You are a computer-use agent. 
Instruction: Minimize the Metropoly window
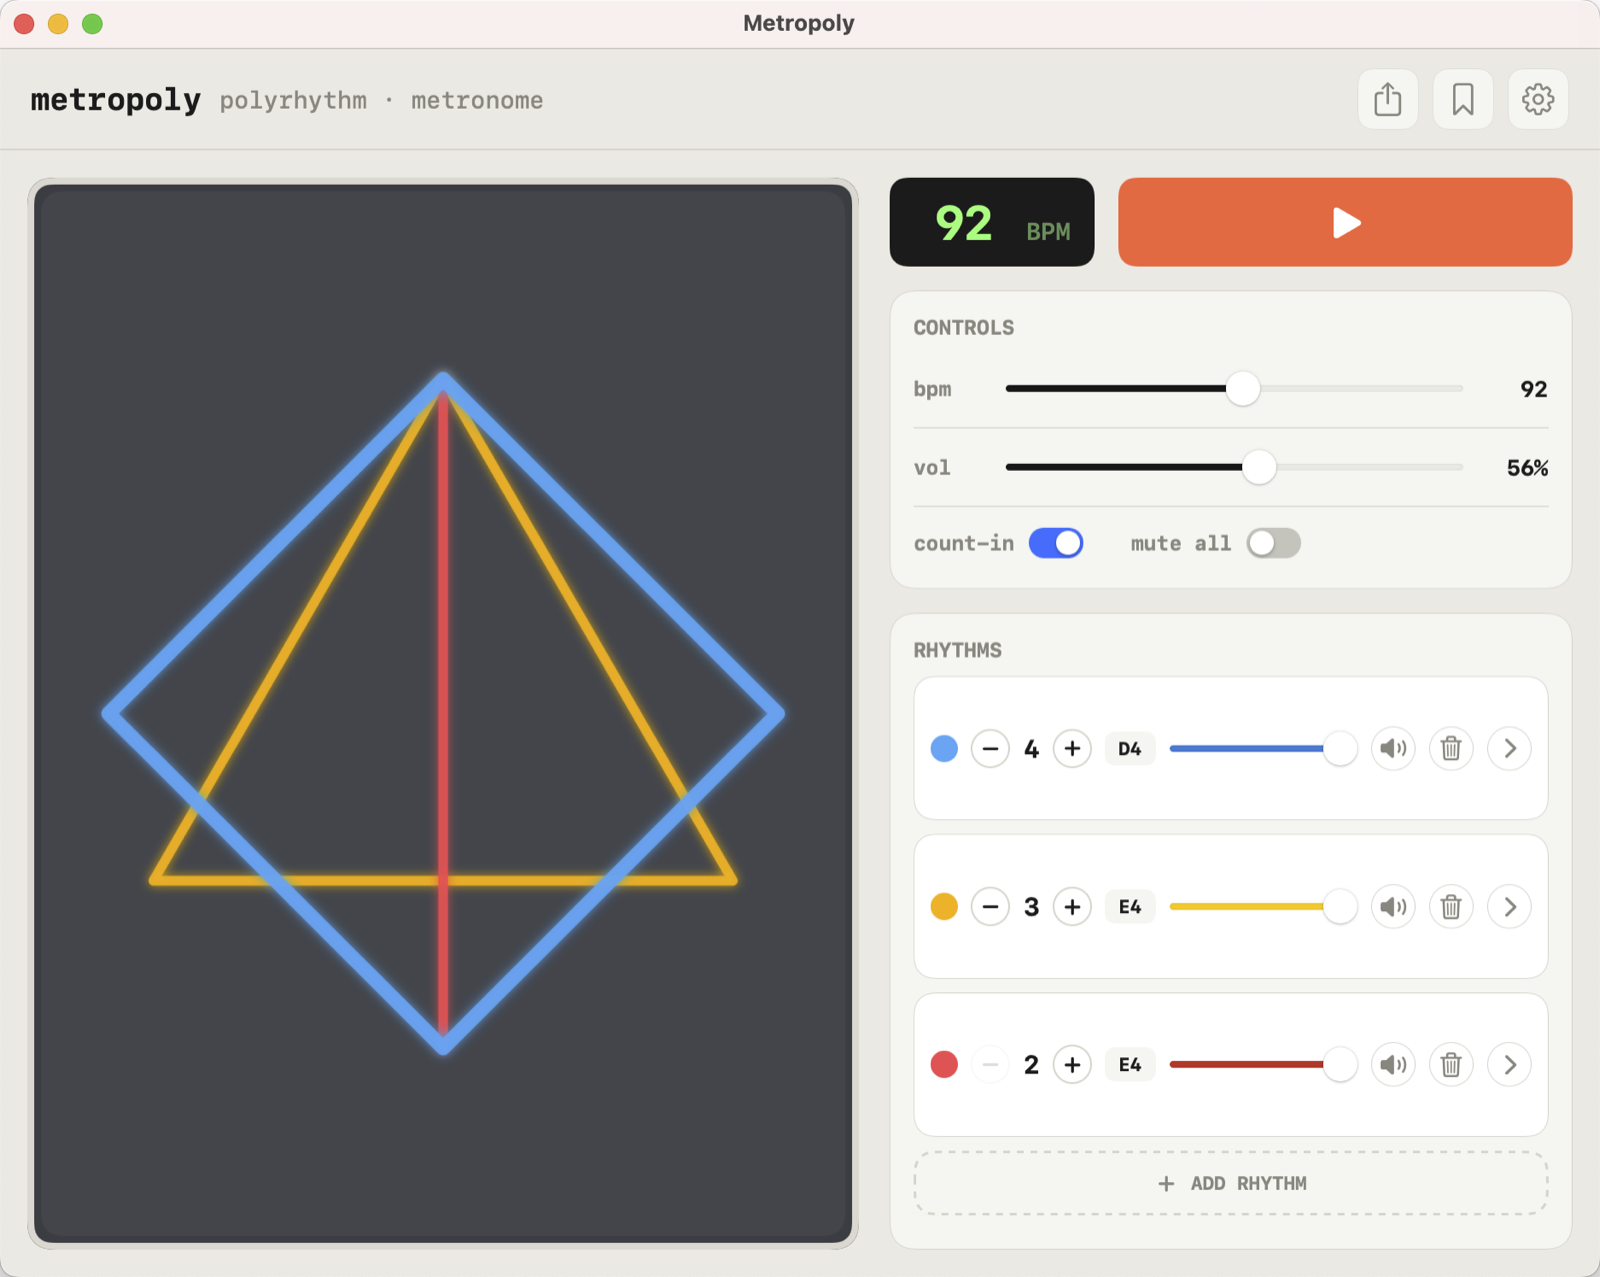[58, 23]
